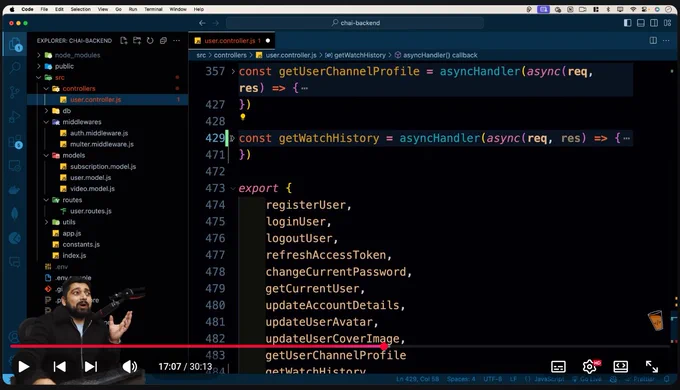Refresh the Explorer file tree
This screenshot has height=390, width=680.
[150, 40]
